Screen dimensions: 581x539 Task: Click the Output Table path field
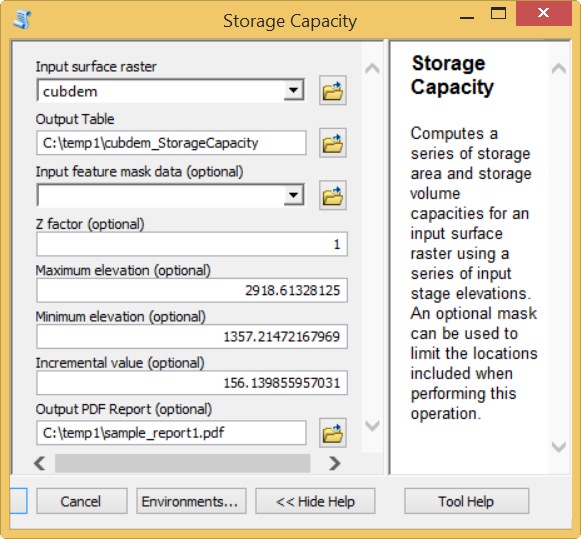tap(171, 143)
